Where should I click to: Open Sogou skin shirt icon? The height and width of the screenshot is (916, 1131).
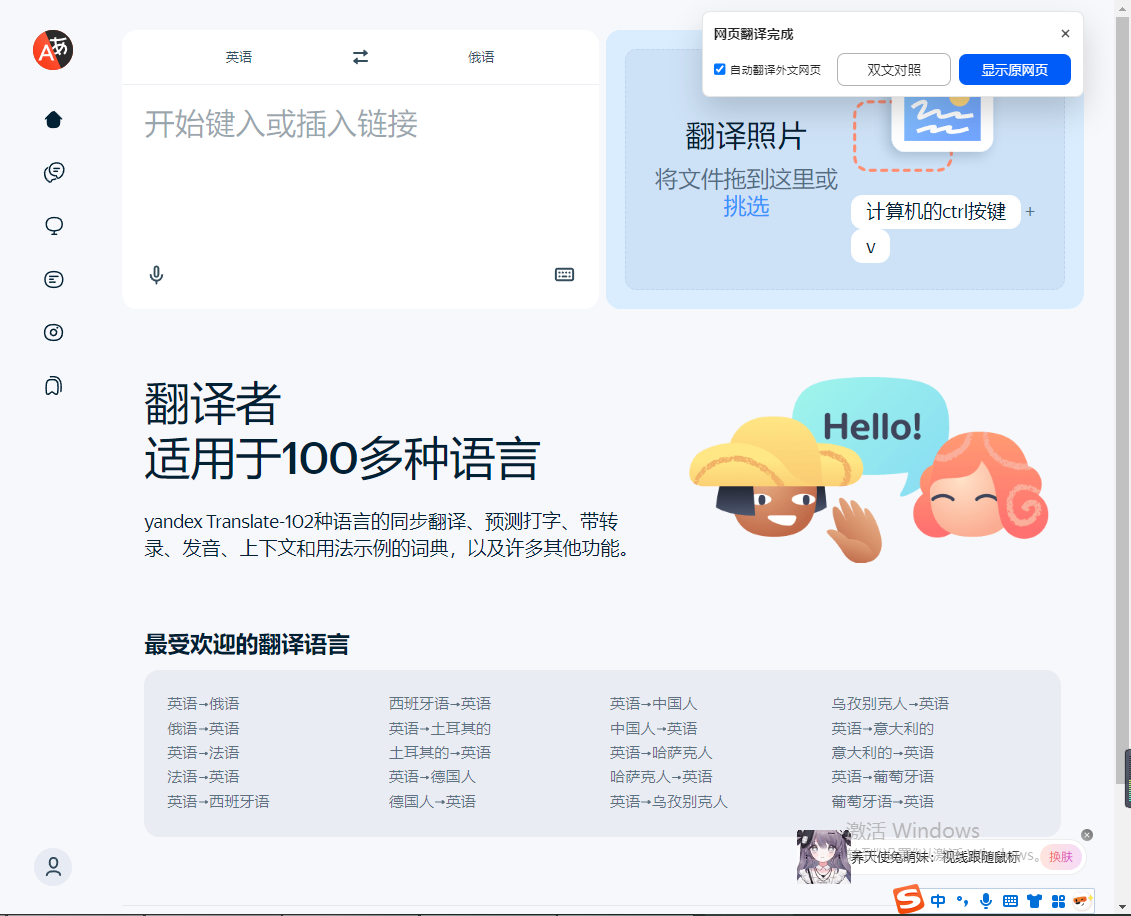[x=1034, y=901]
